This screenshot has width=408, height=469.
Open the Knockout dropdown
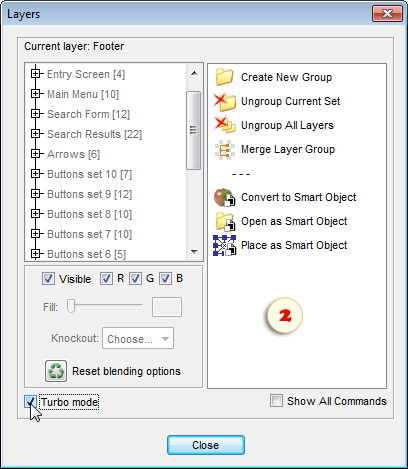tap(138, 338)
